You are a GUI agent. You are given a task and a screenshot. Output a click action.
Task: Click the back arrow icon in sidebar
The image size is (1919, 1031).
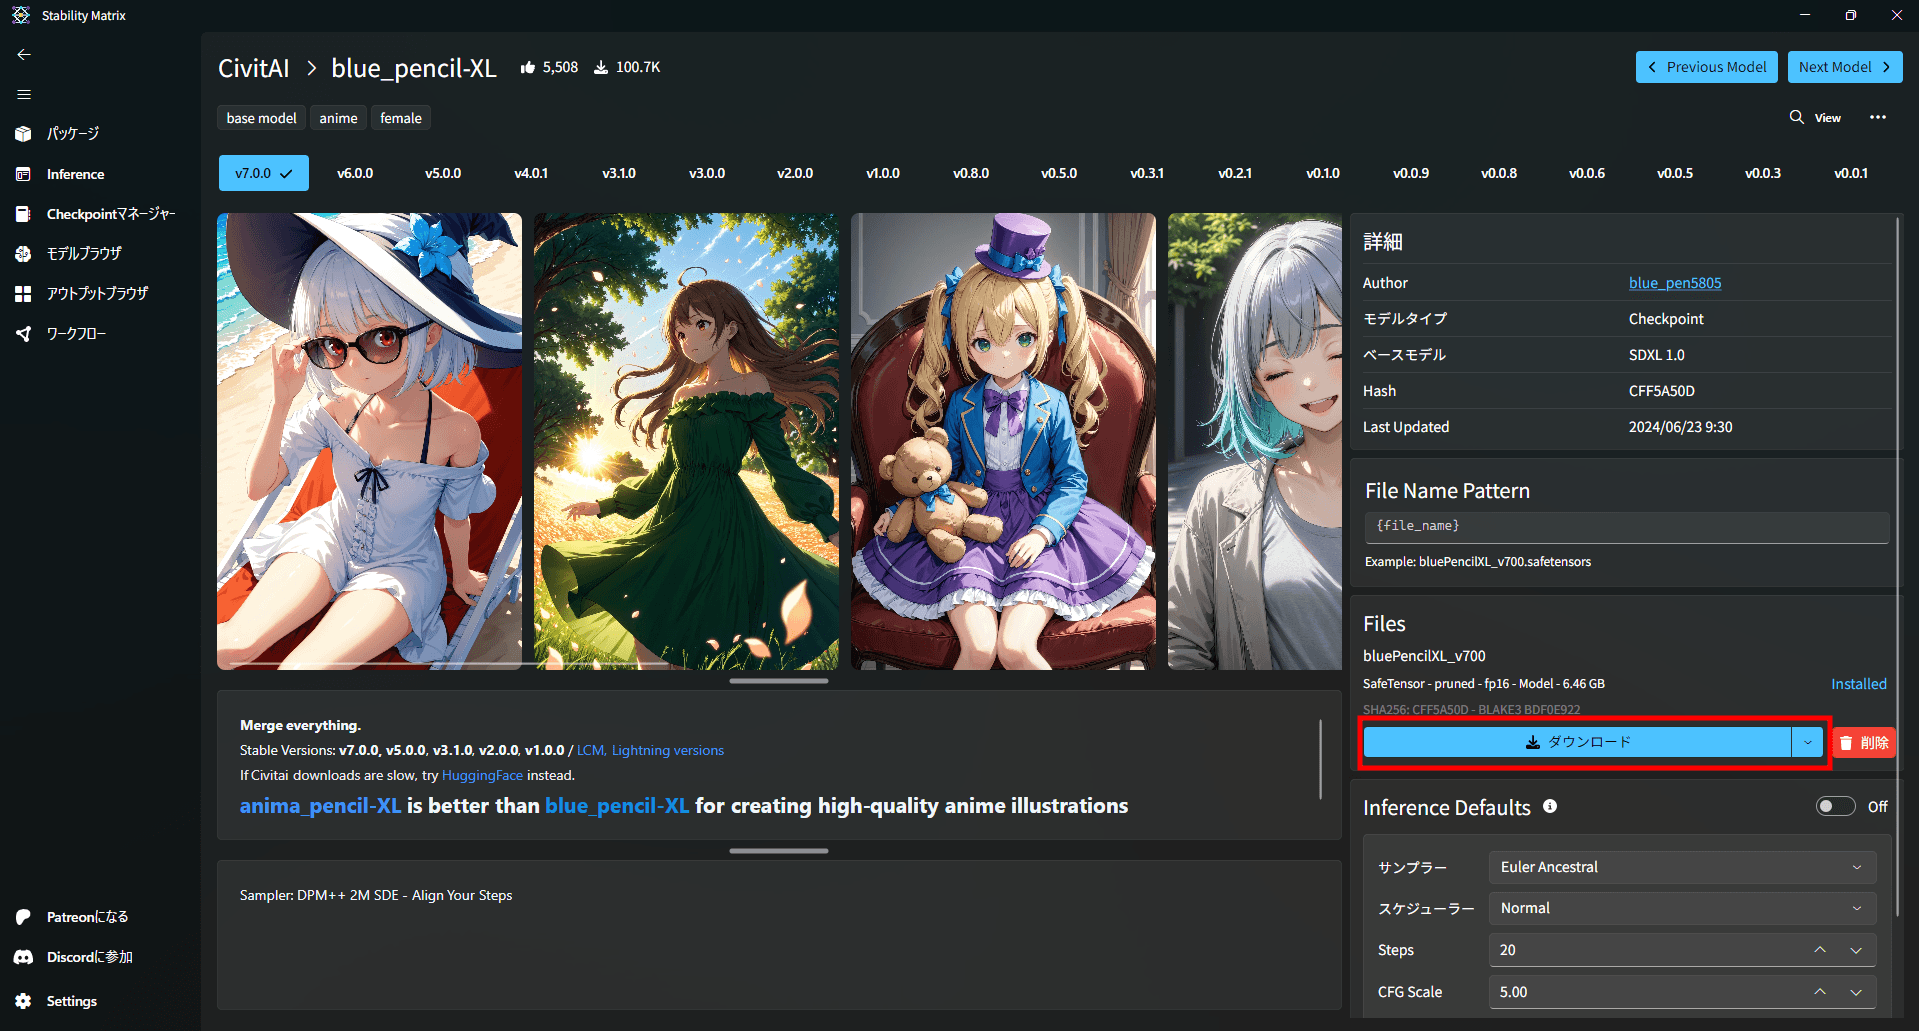[24, 55]
